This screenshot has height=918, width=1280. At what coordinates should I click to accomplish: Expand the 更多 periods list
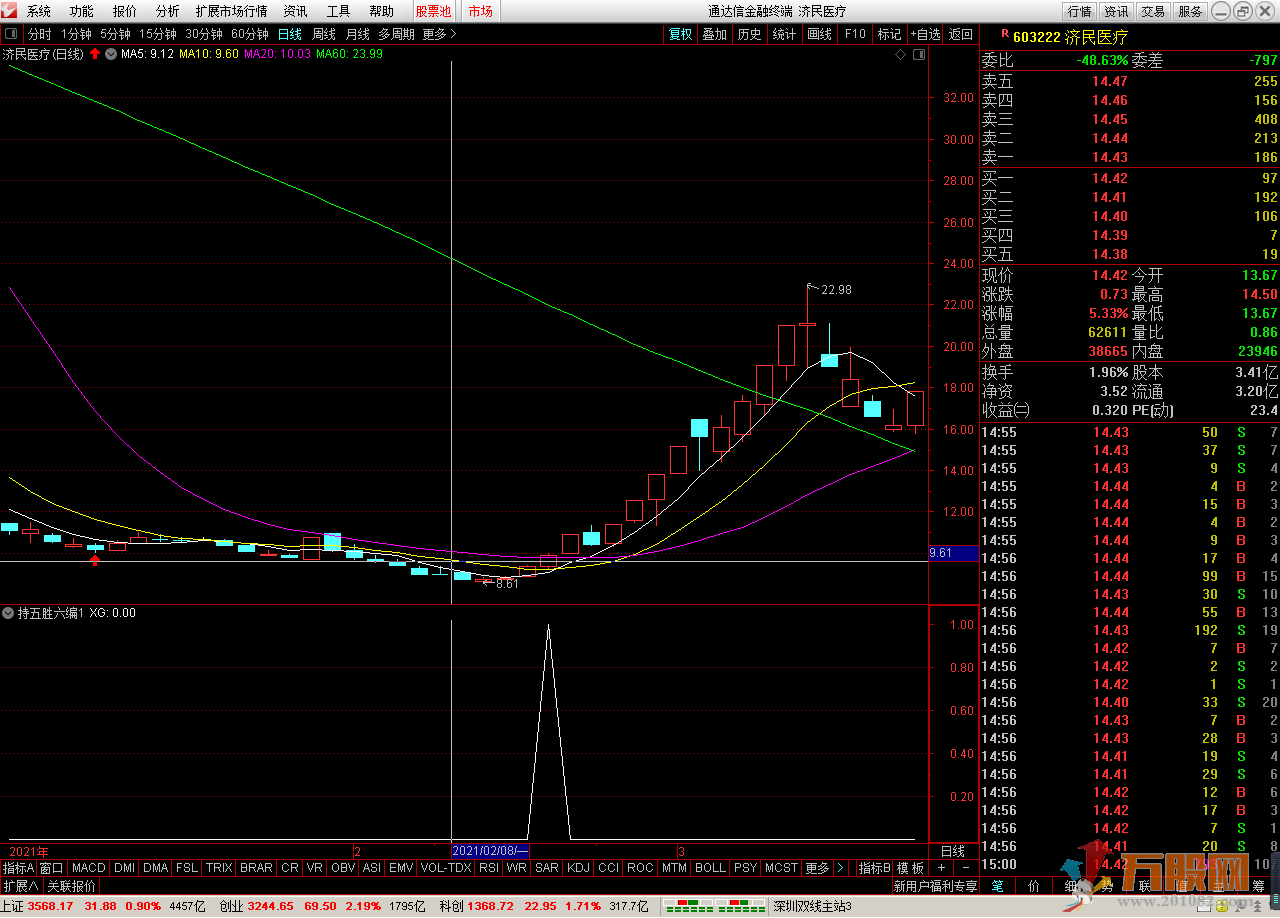coord(439,34)
